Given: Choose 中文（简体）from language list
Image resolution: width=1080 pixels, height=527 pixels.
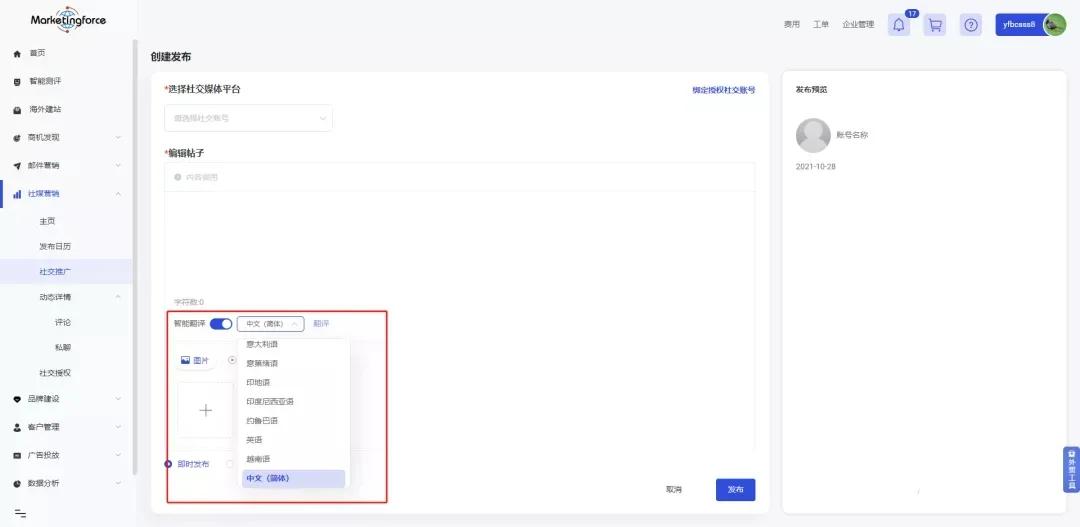Looking at the screenshot, I should pos(293,479).
